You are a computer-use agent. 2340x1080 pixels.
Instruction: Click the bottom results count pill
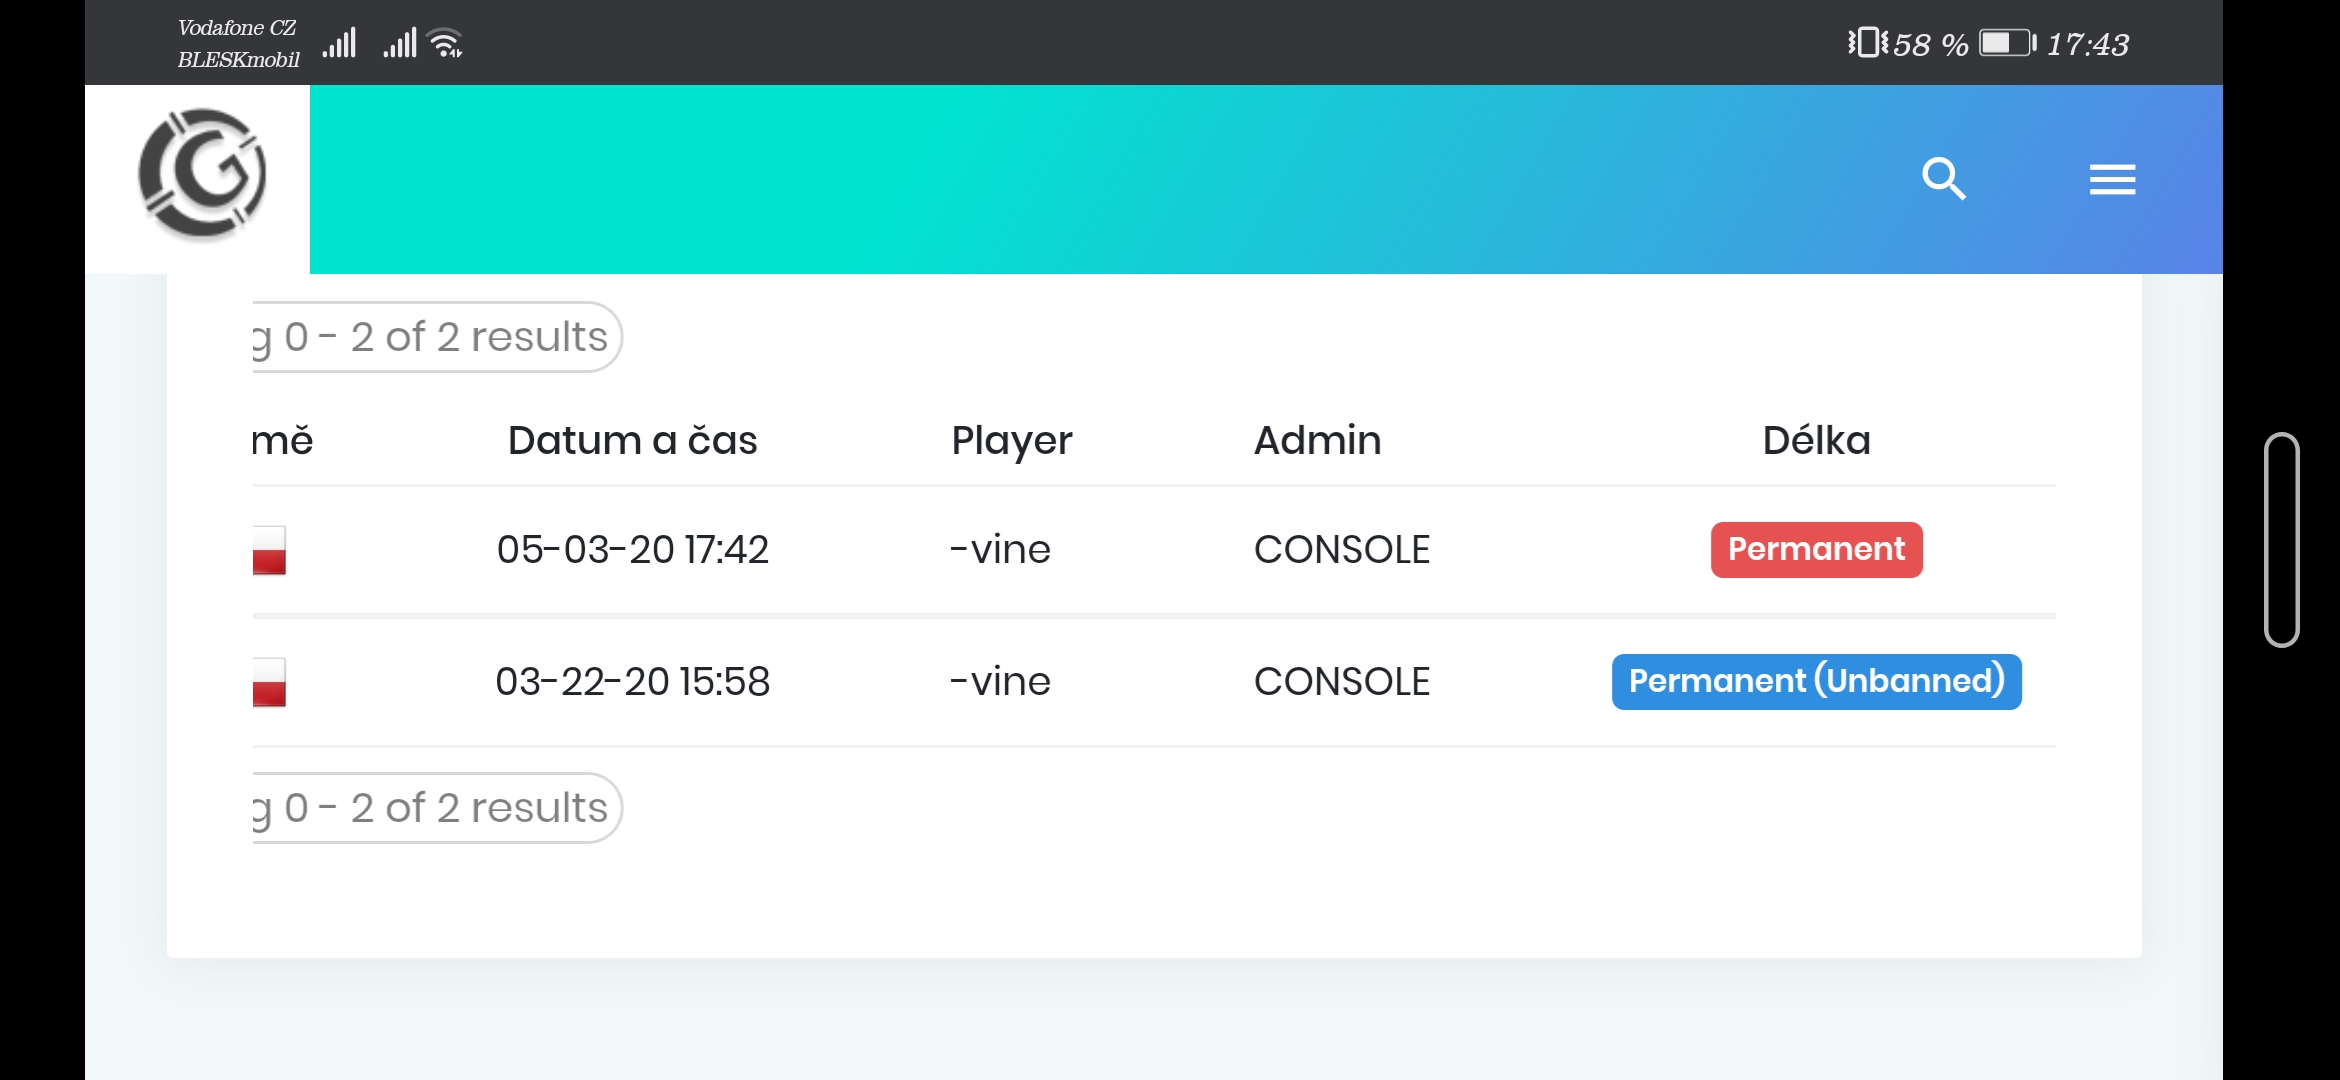436,808
